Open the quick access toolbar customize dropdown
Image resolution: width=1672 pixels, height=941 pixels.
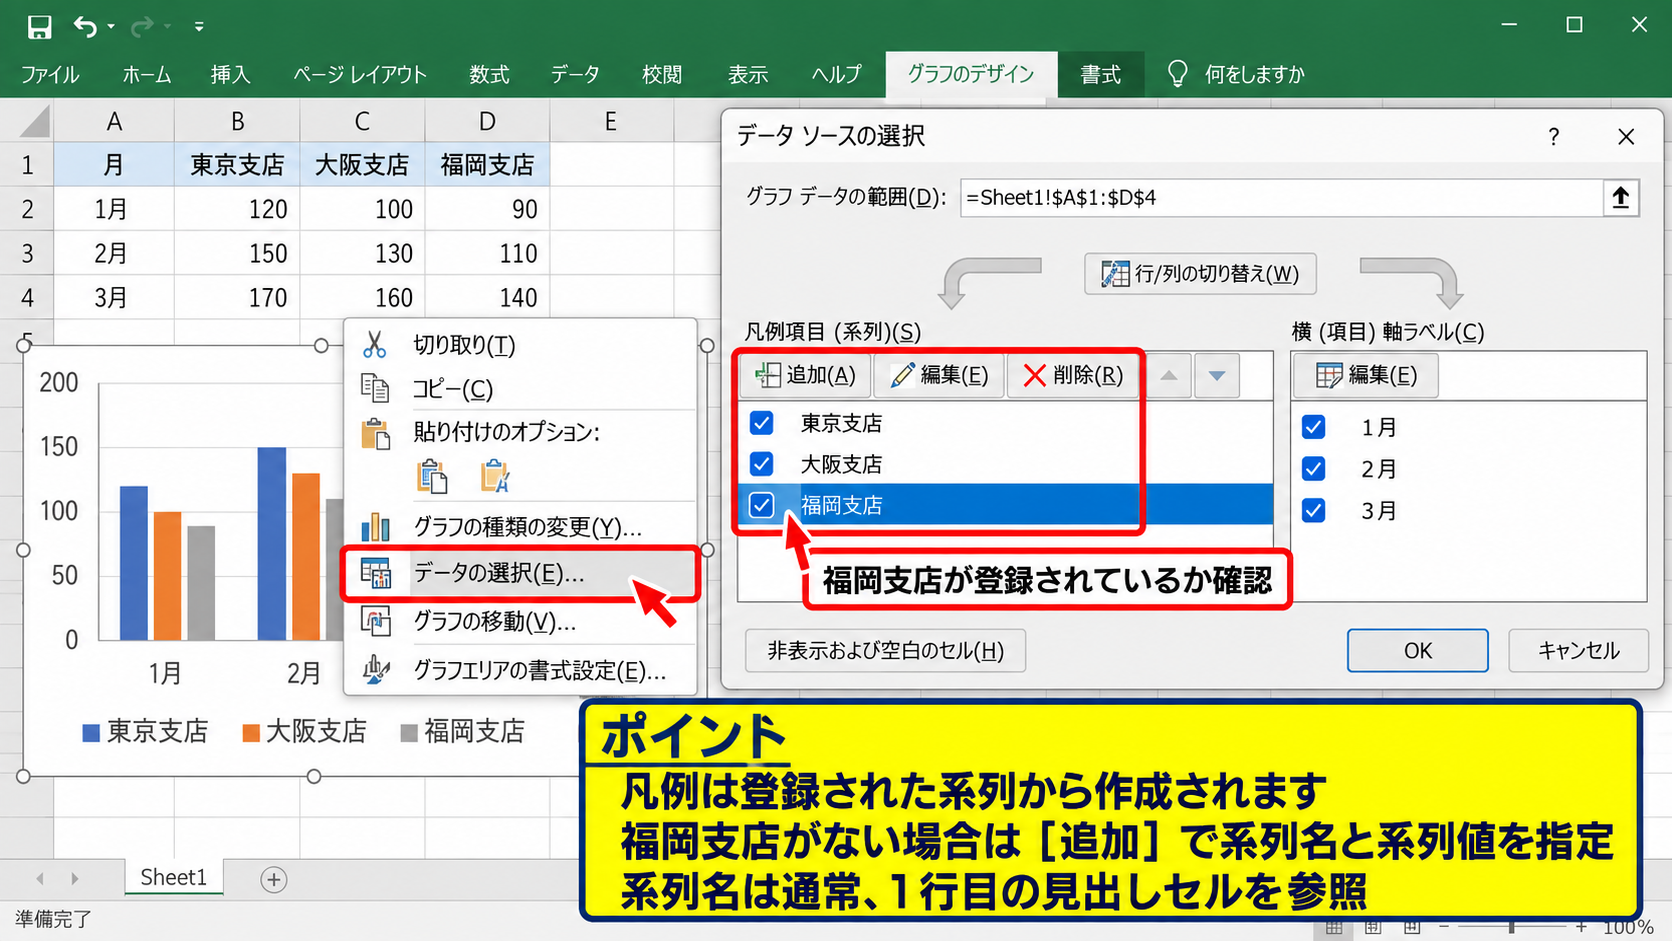pyautogui.click(x=199, y=27)
